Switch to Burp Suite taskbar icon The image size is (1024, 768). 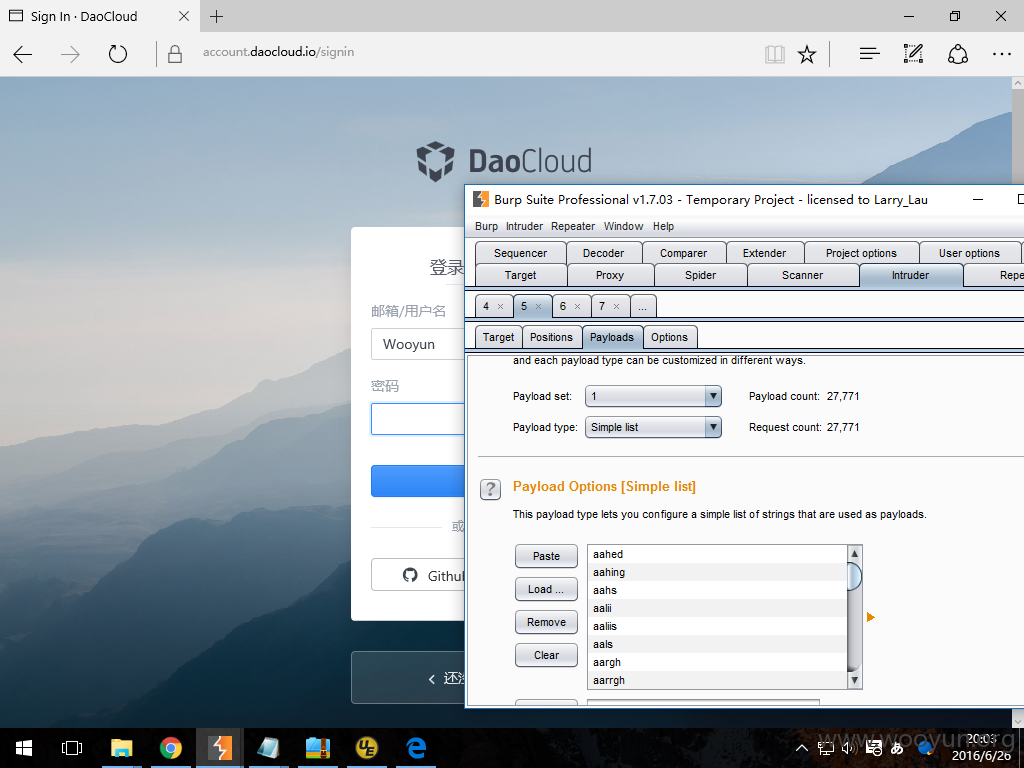coord(220,748)
